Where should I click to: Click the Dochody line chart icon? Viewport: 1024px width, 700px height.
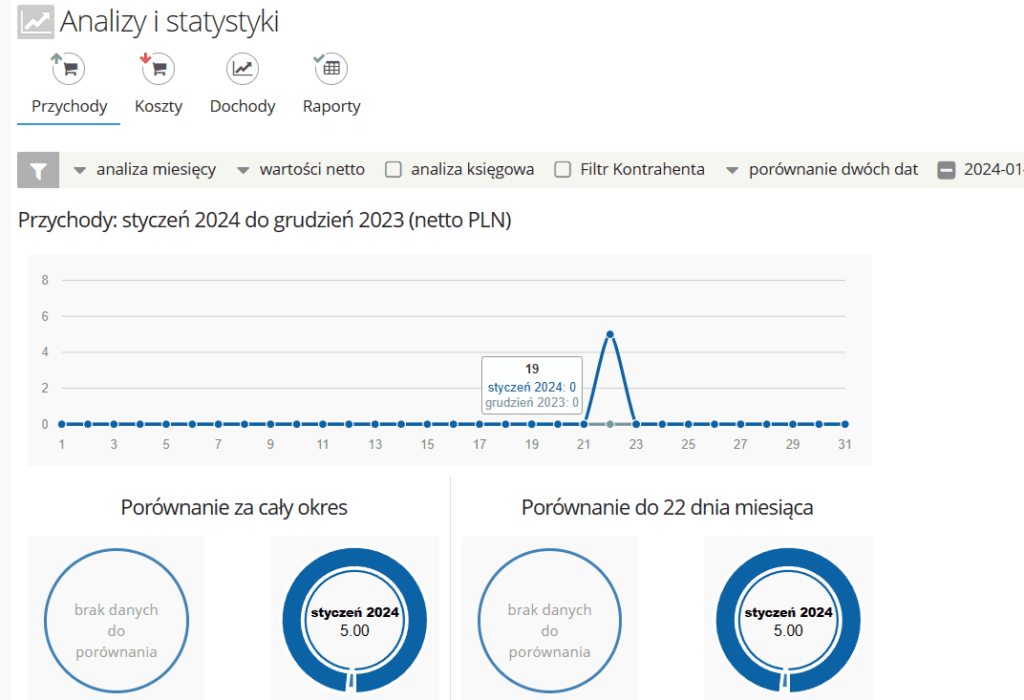click(x=241, y=68)
